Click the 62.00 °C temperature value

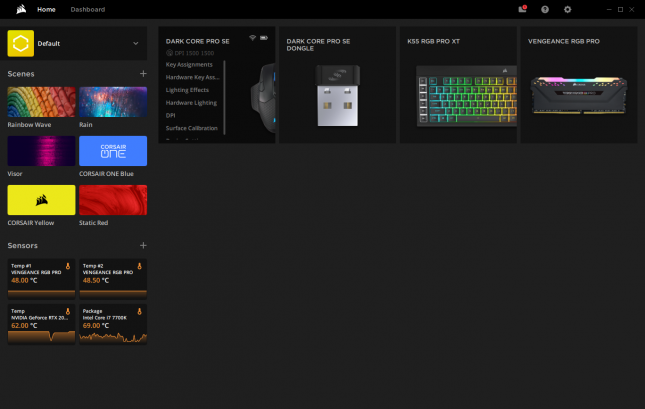pos(24,325)
